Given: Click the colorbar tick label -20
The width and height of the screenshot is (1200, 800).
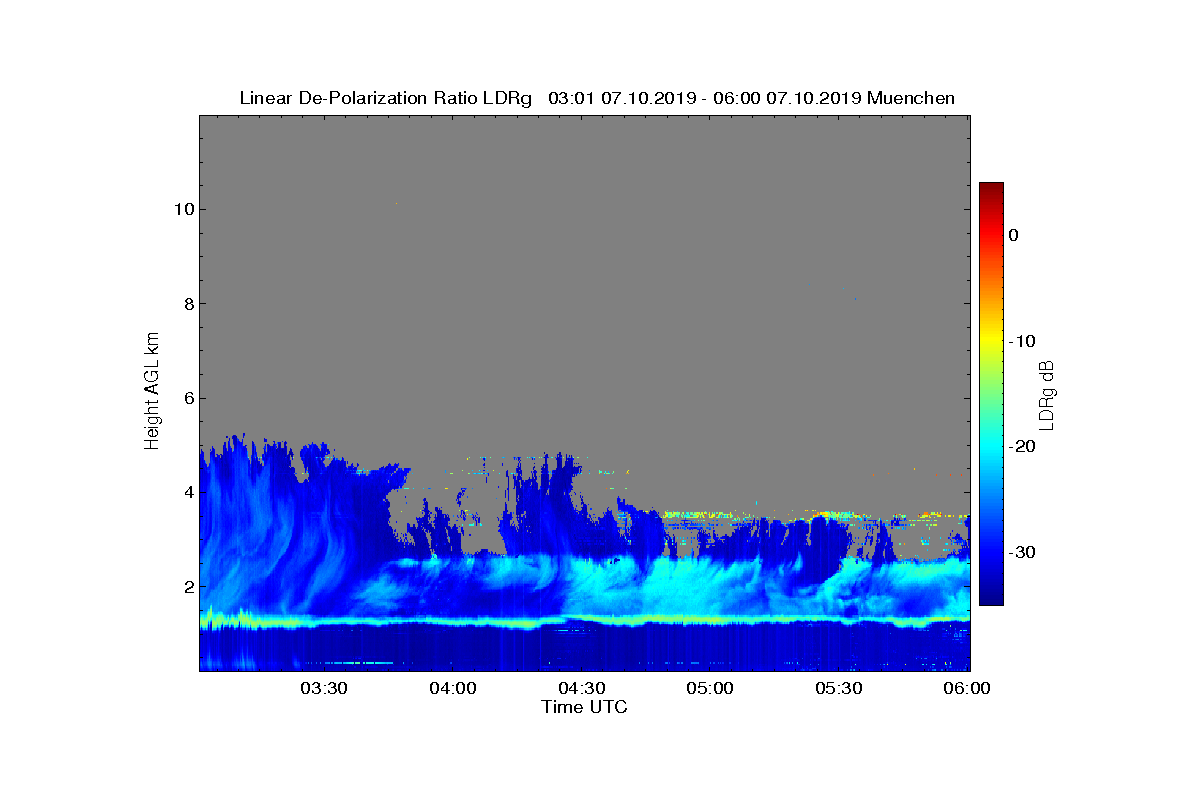Looking at the screenshot, I should coord(1021,446).
